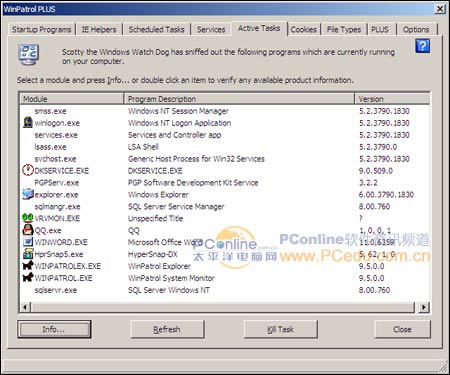Sort by the Module column header
This screenshot has height=375, width=450.
[x=72, y=99]
